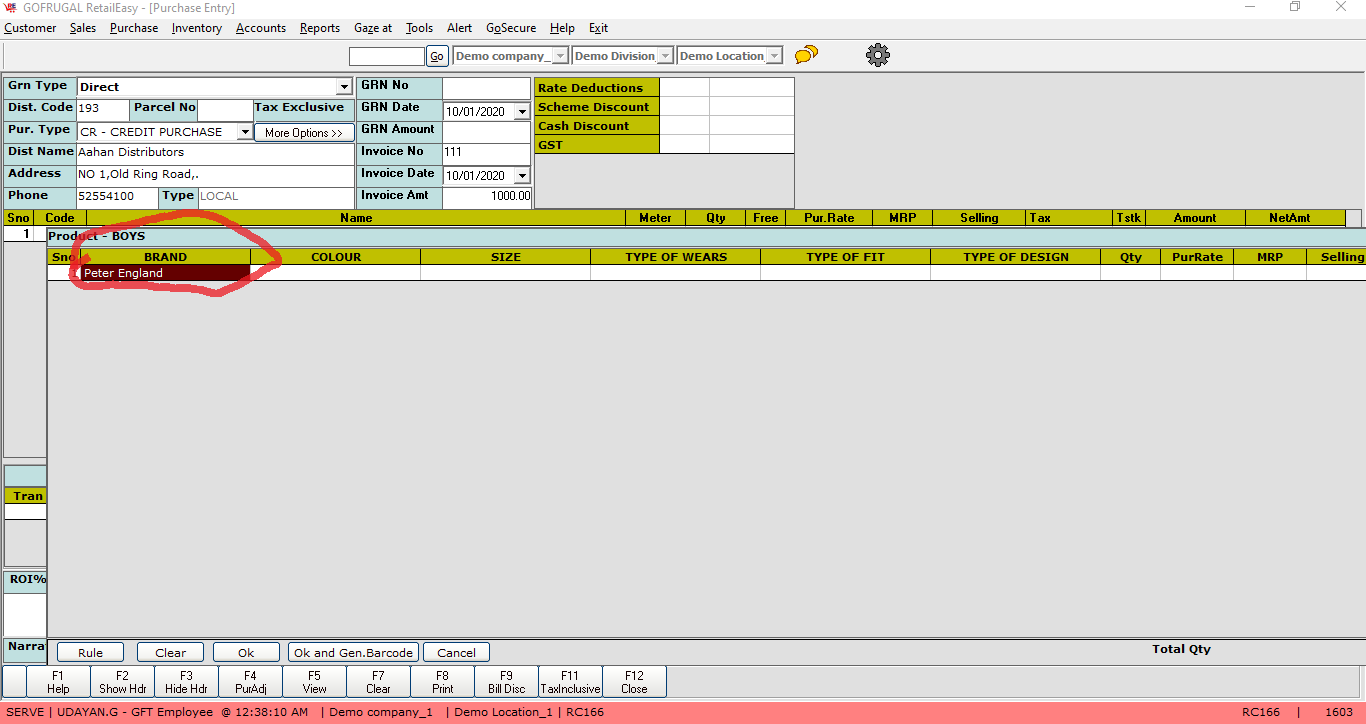1366x724 pixels.
Task: Click the Dist Name field
Action: coord(215,153)
